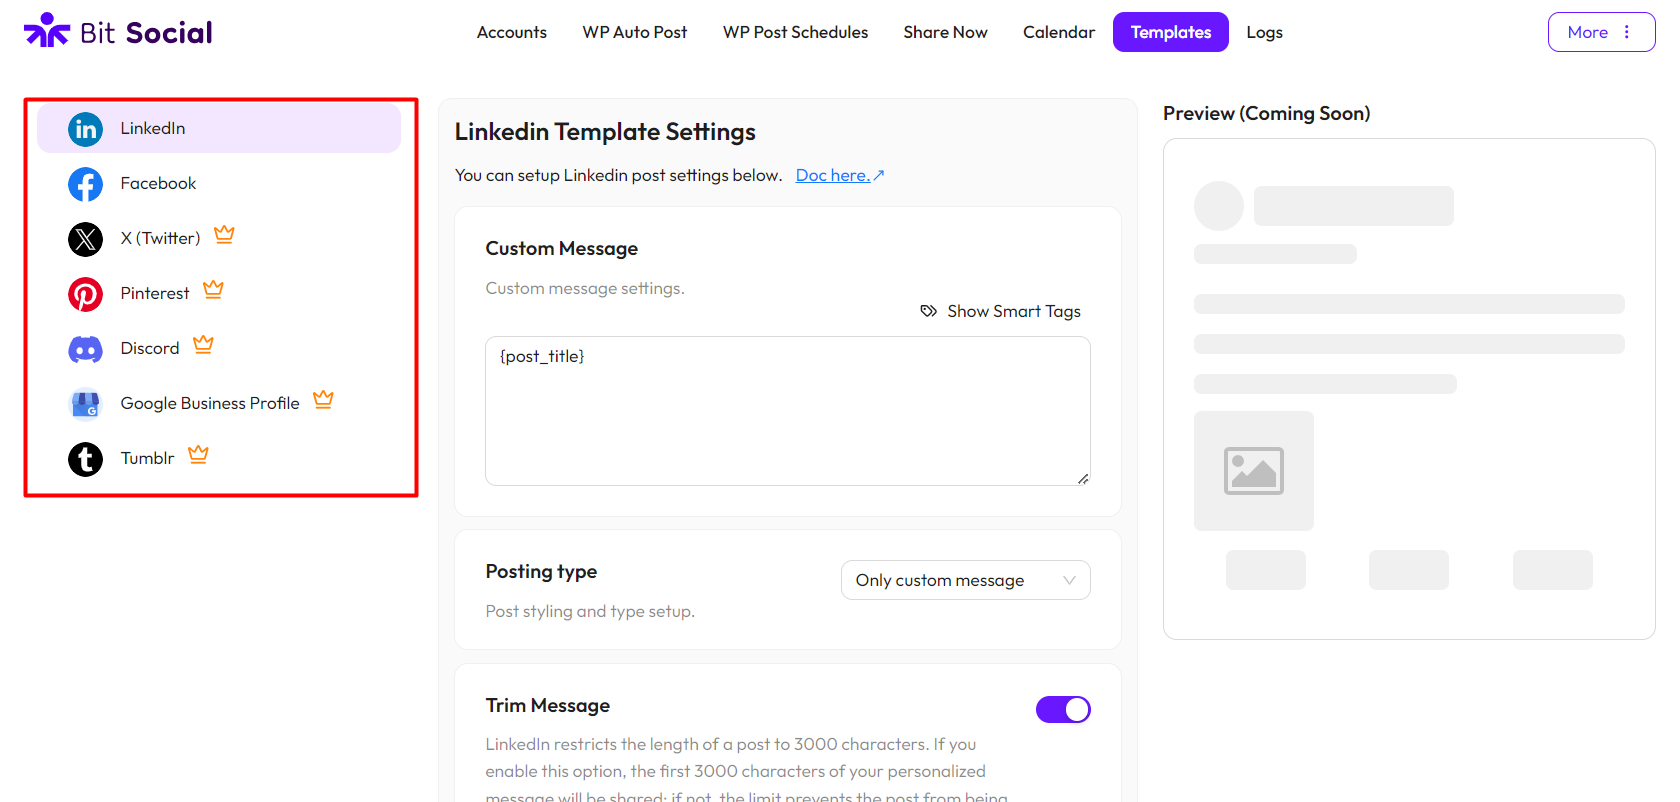The height and width of the screenshot is (802, 1680).
Task: Open the More menu button
Action: [x=1601, y=32]
